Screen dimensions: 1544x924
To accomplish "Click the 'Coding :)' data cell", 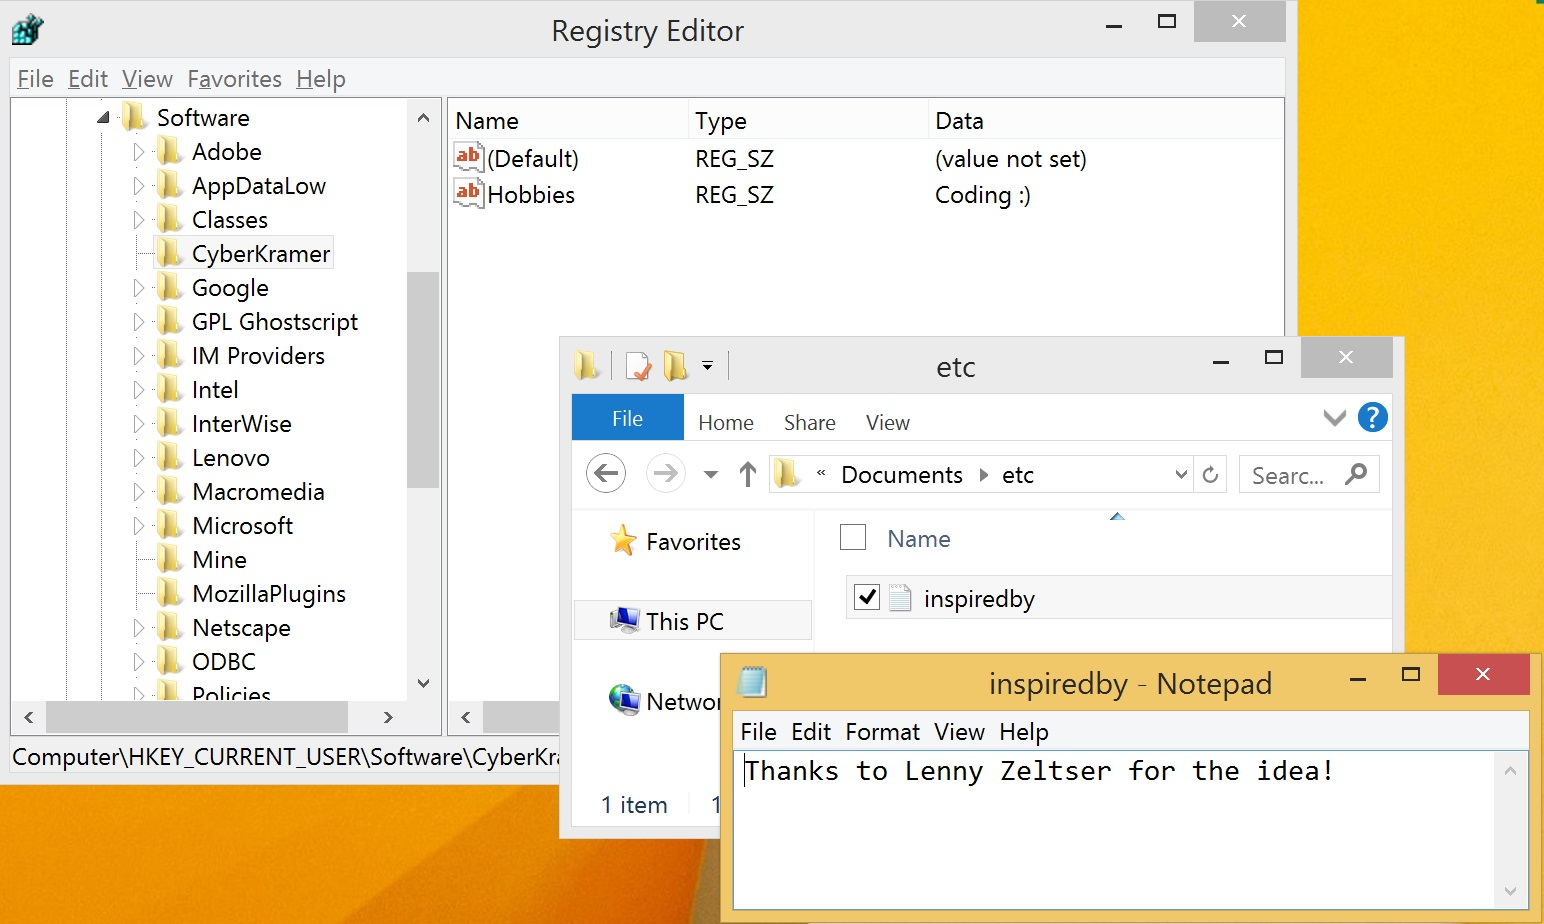I will tap(982, 194).
